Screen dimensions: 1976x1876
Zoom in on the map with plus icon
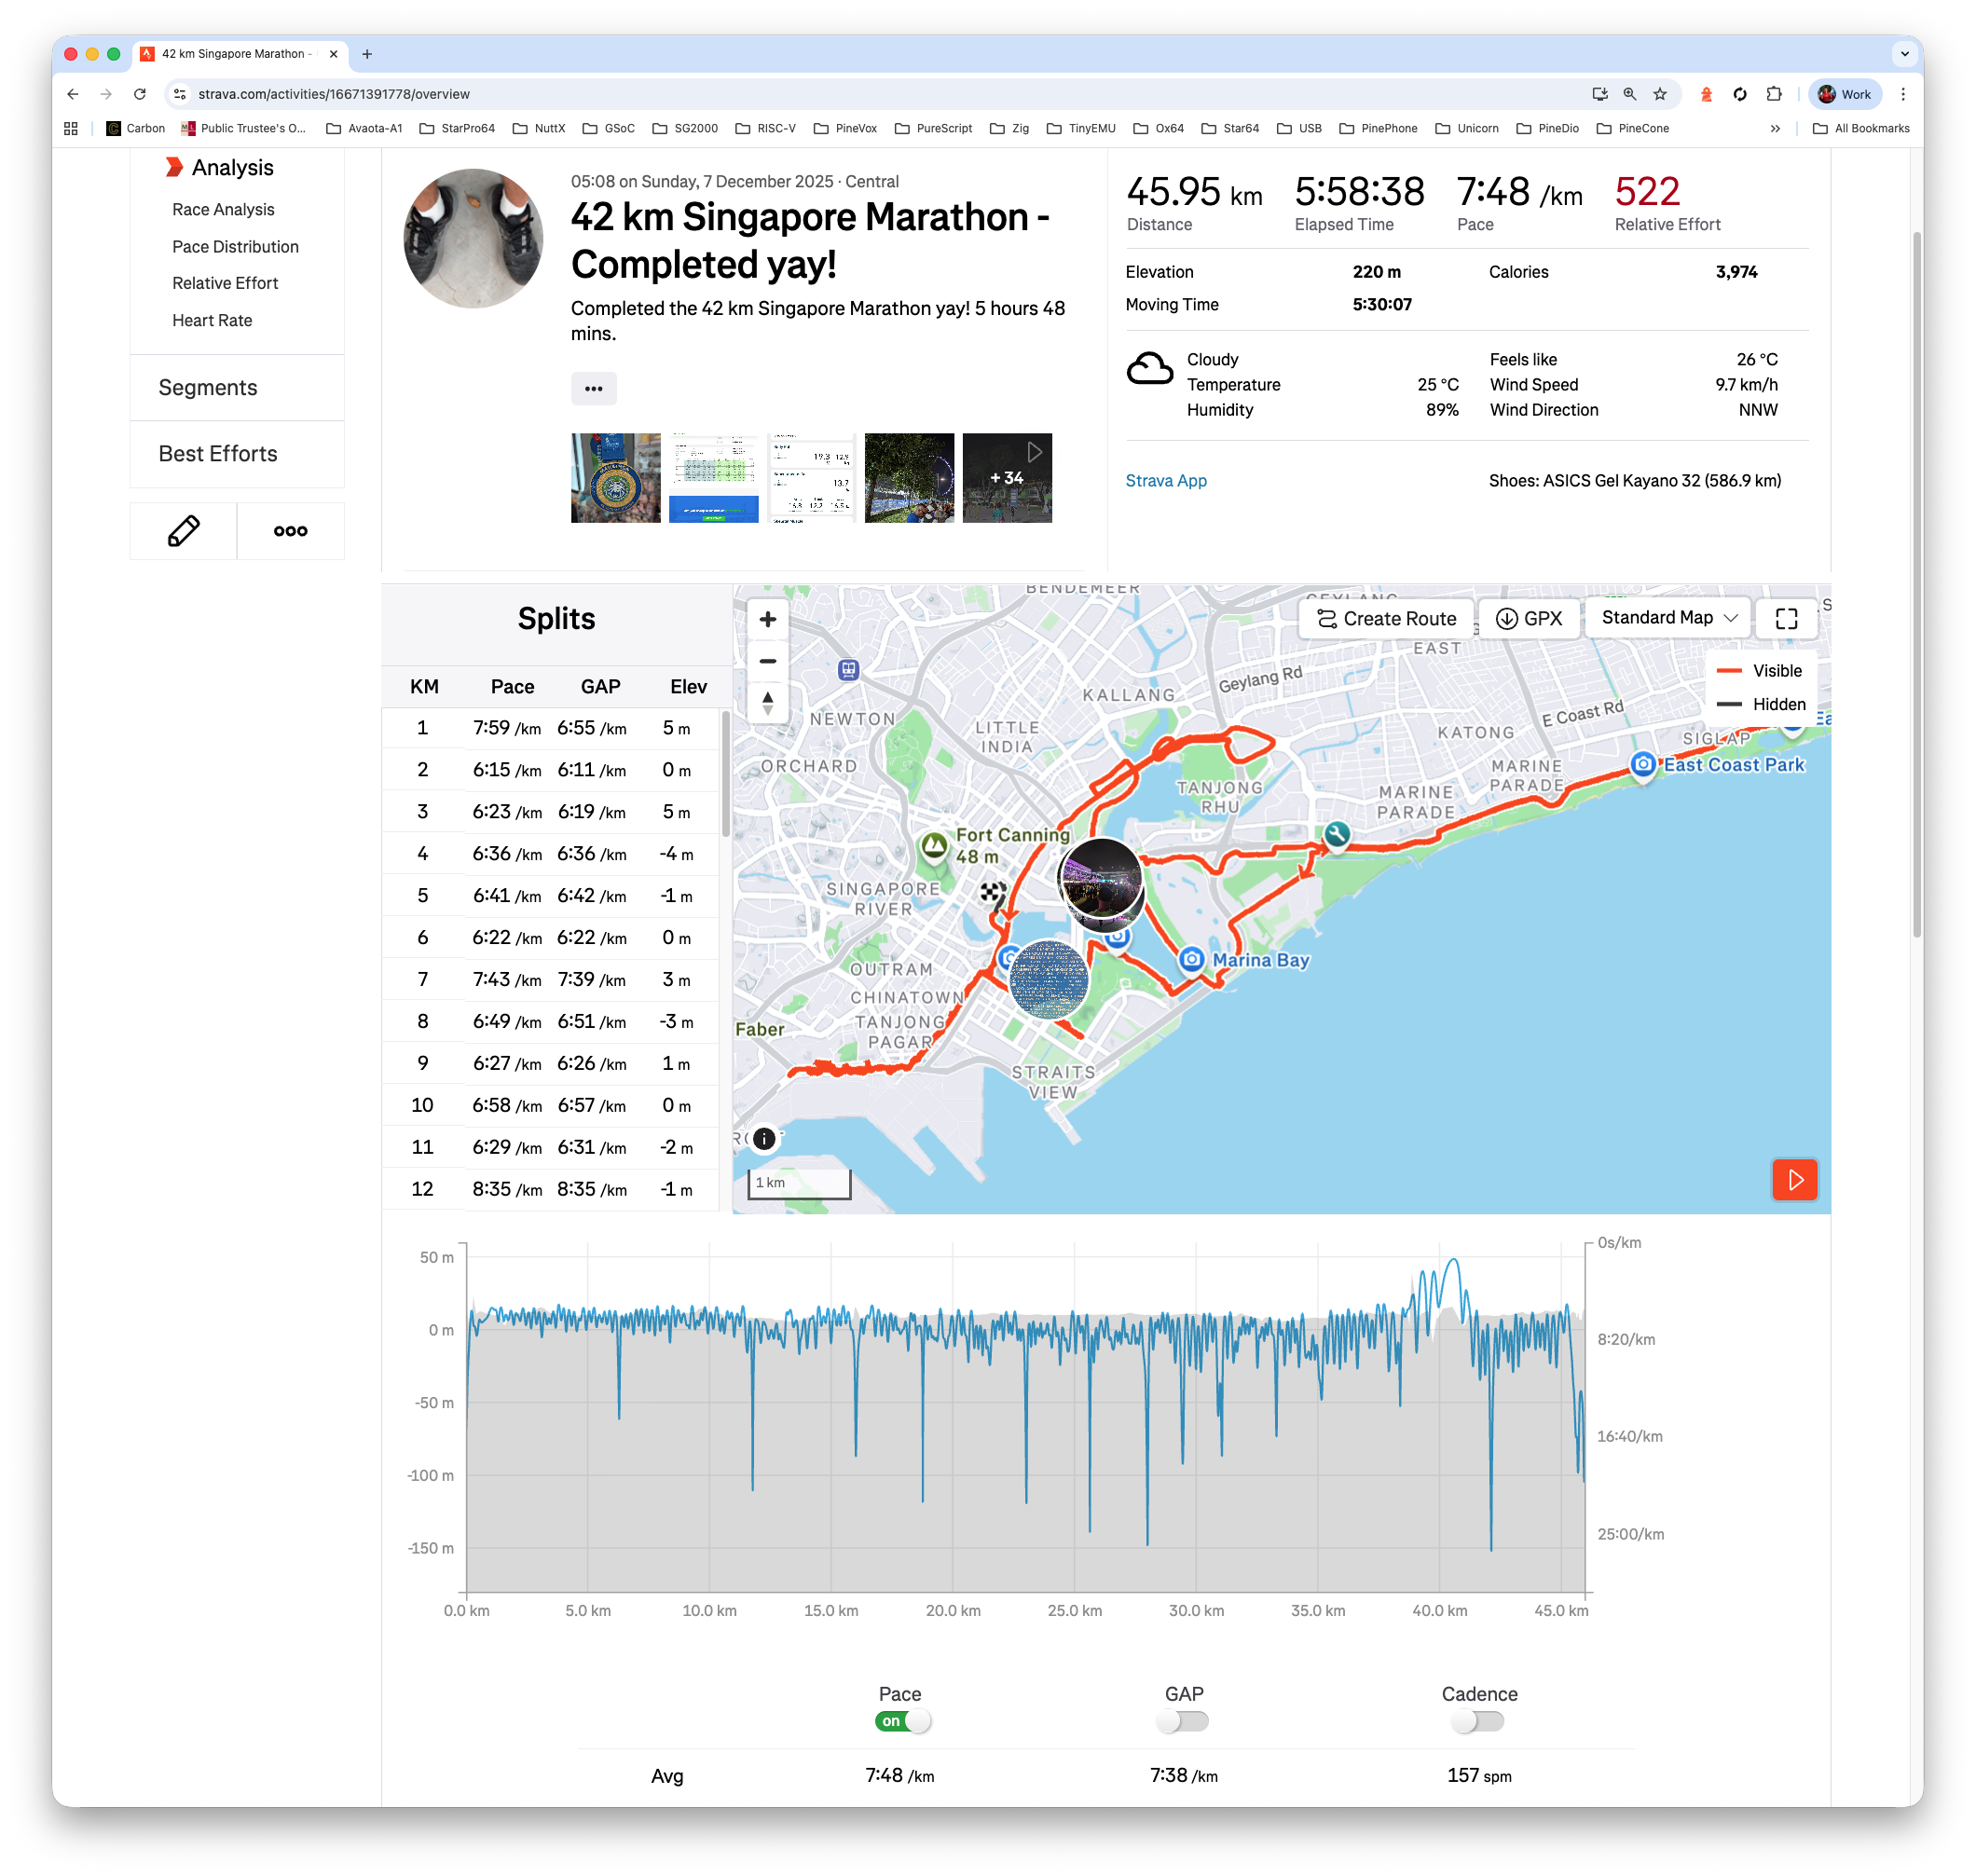768,618
